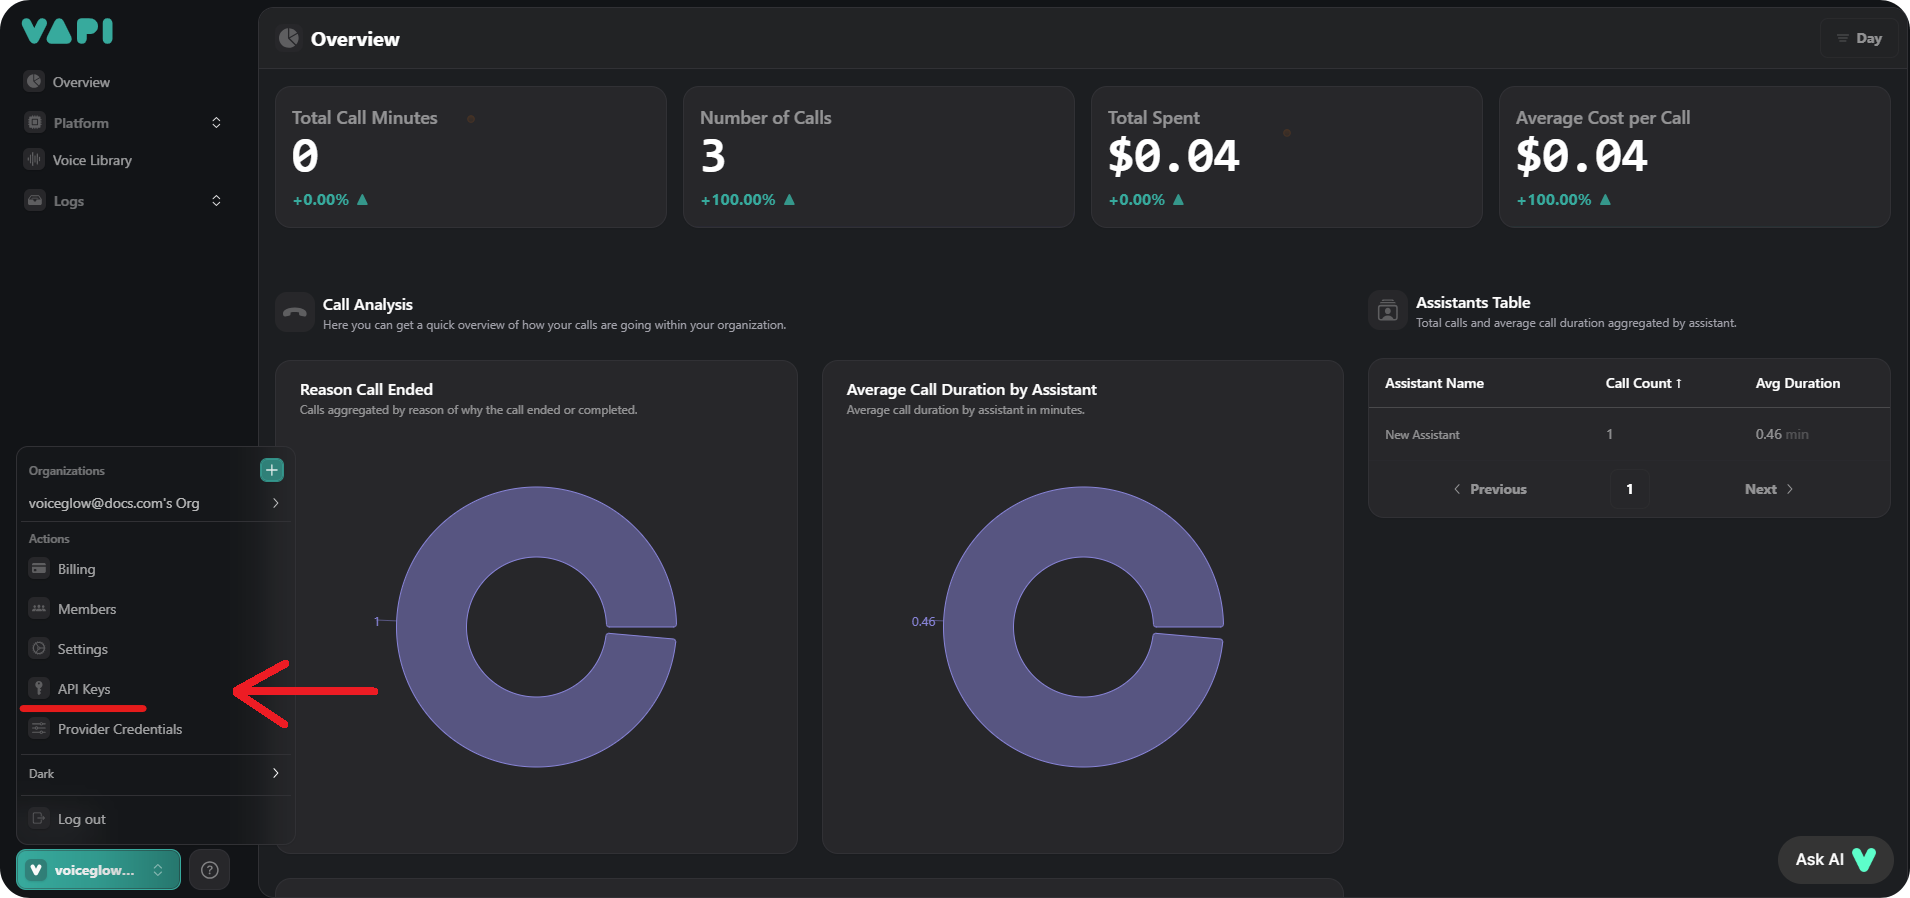Open Overview in the sidebar

[81, 82]
